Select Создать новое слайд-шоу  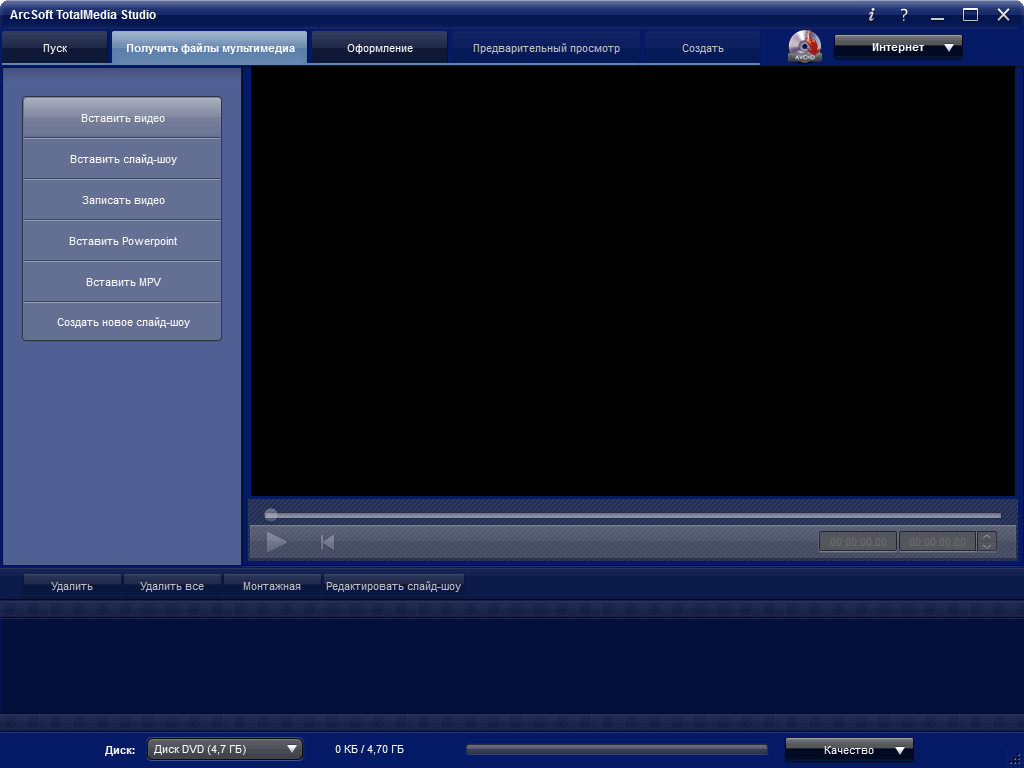click(122, 322)
